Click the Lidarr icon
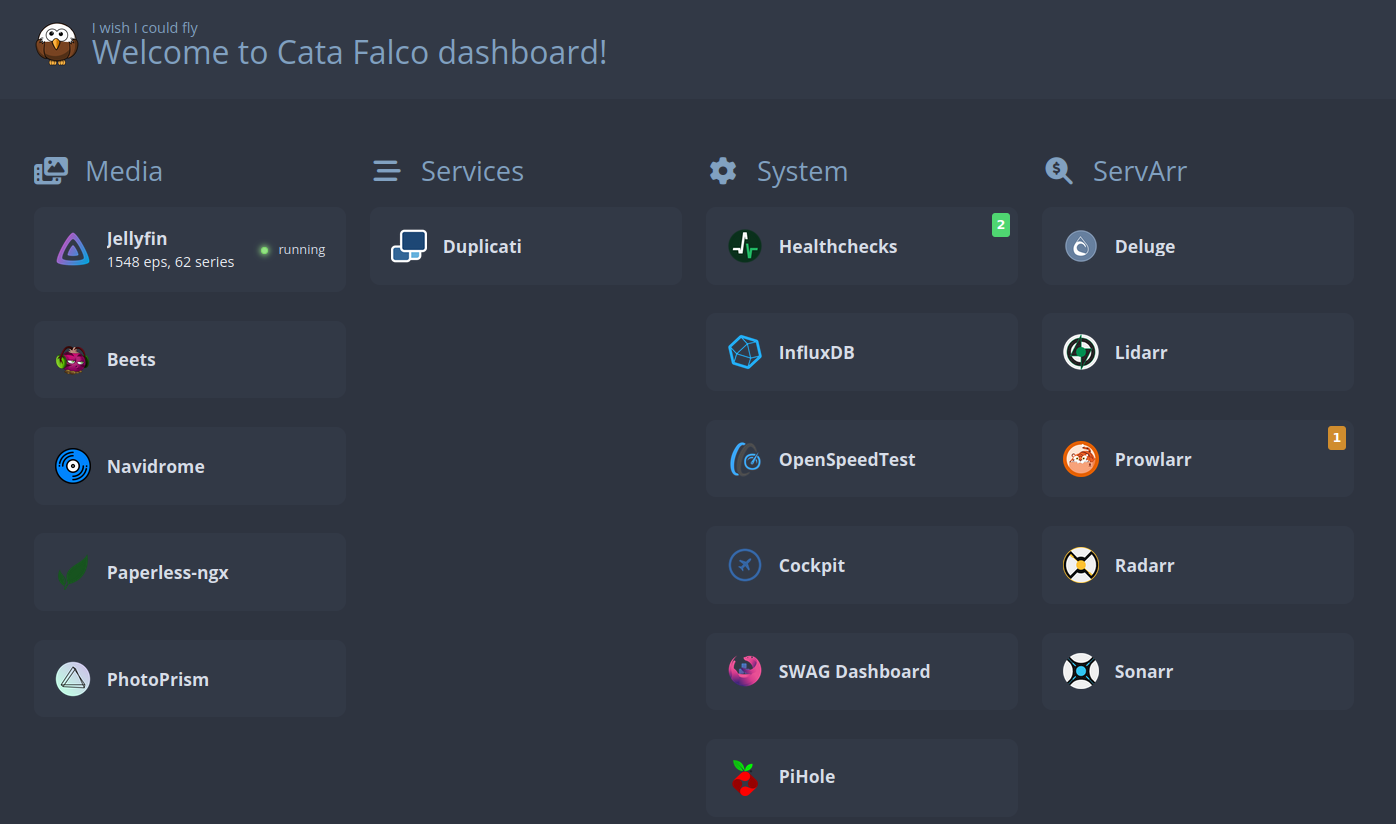 point(1081,352)
